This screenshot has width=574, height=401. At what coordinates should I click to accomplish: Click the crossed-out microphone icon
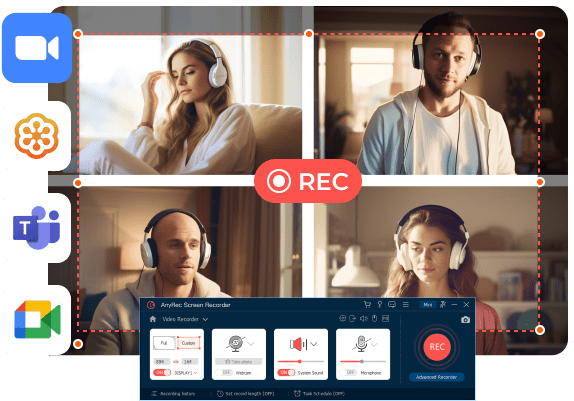pyautogui.click(x=361, y=344)
